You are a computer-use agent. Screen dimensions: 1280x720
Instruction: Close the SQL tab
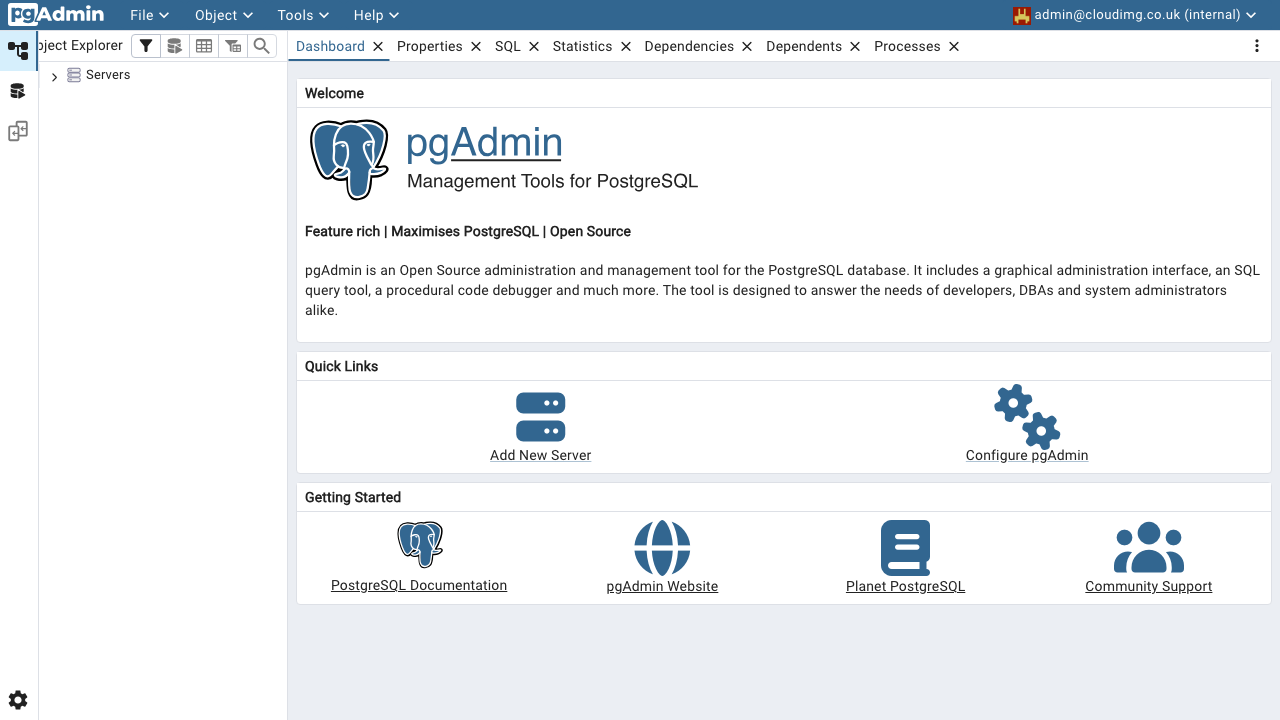pyautogui.click(x=534, y=46)
